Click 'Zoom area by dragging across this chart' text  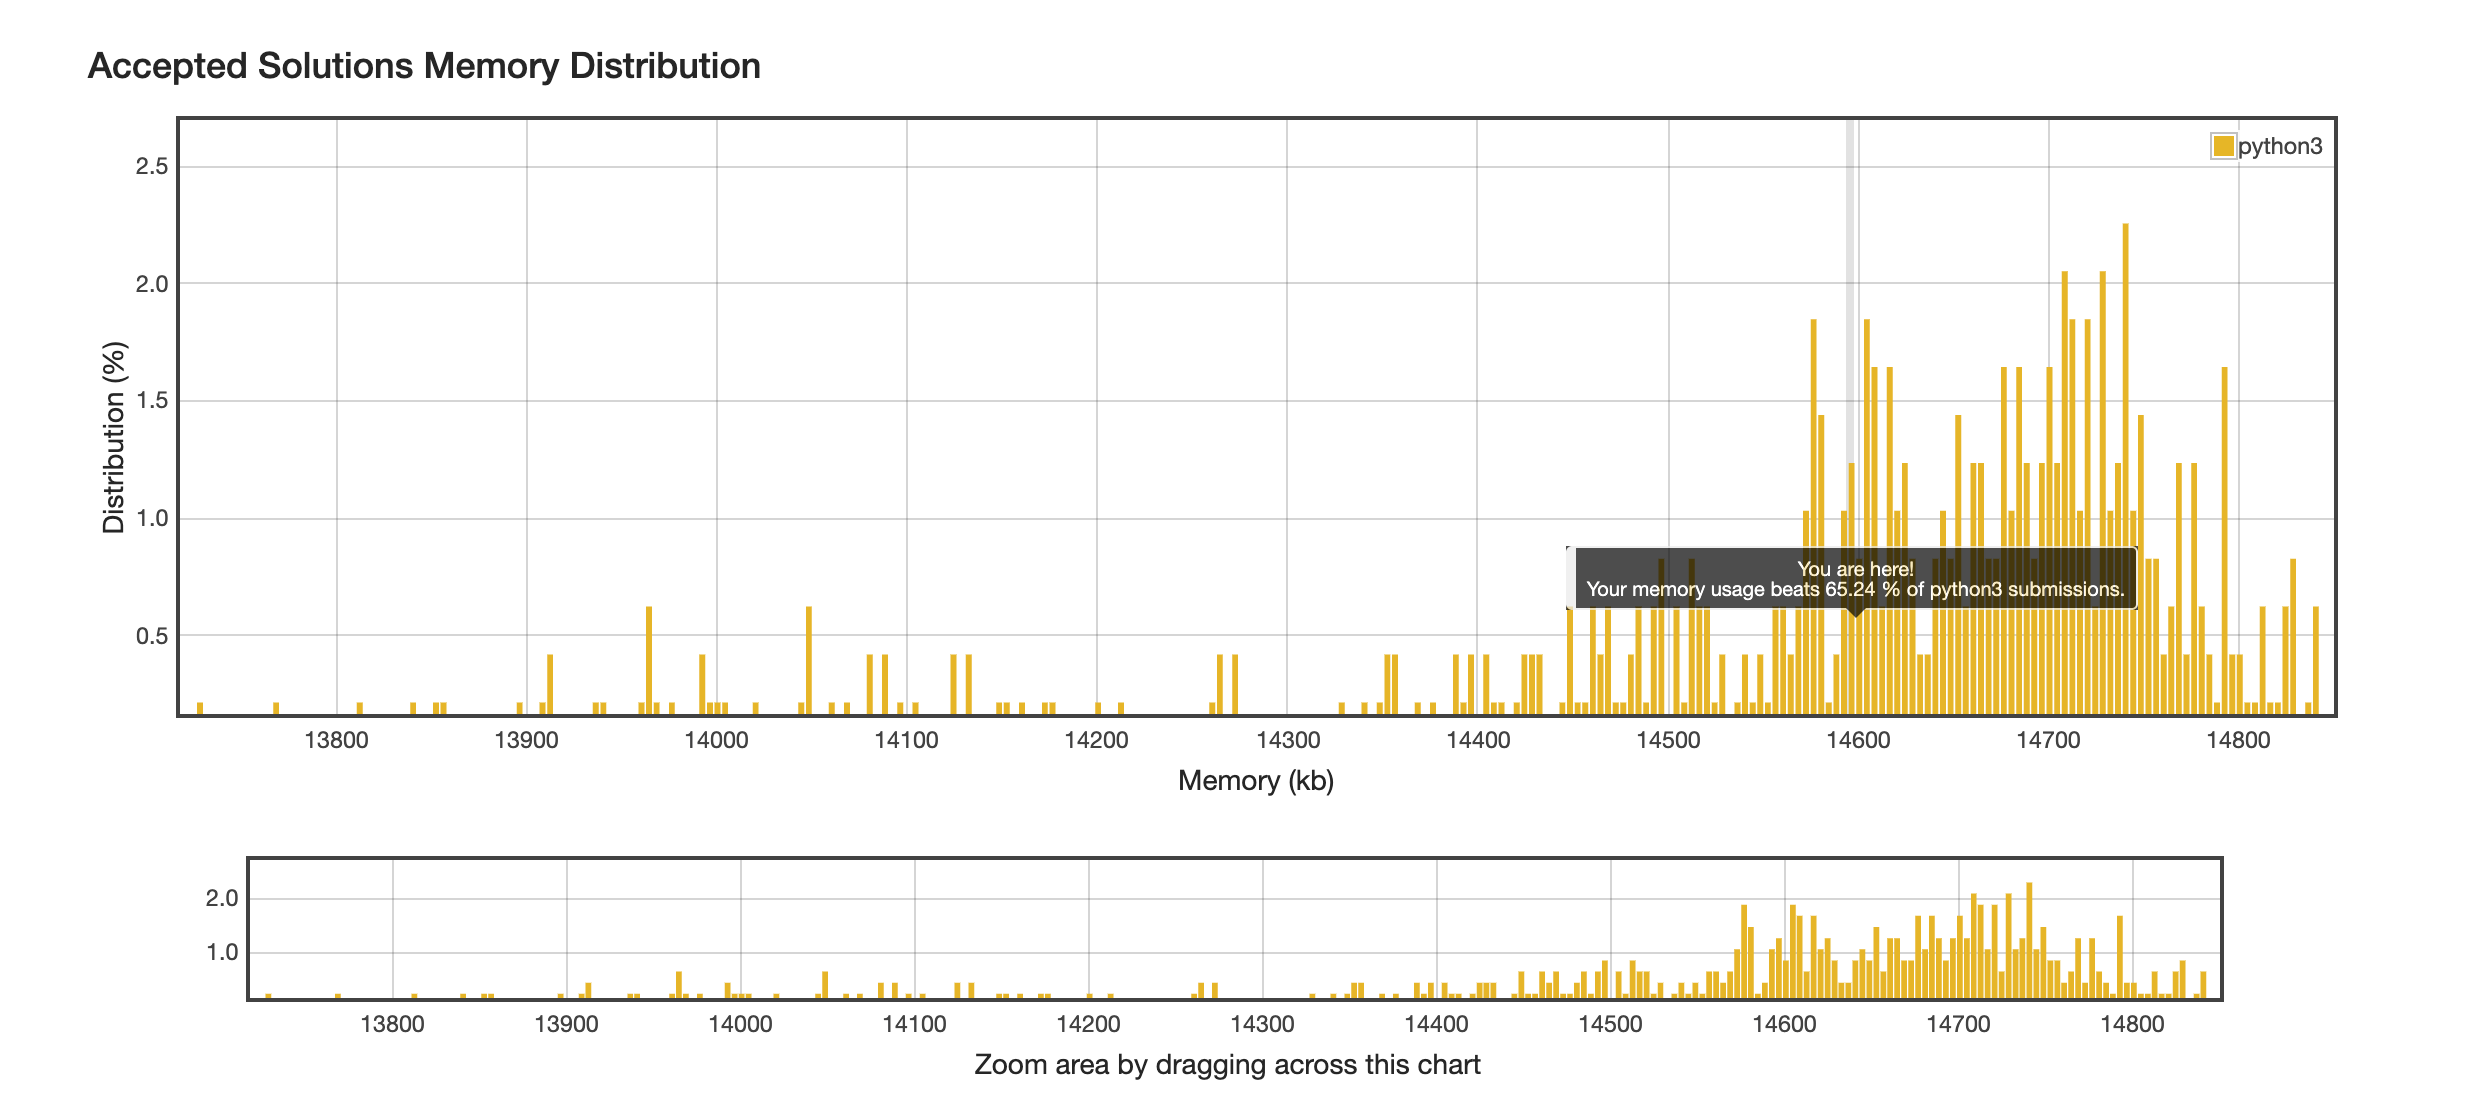tap(1227, 1065)
